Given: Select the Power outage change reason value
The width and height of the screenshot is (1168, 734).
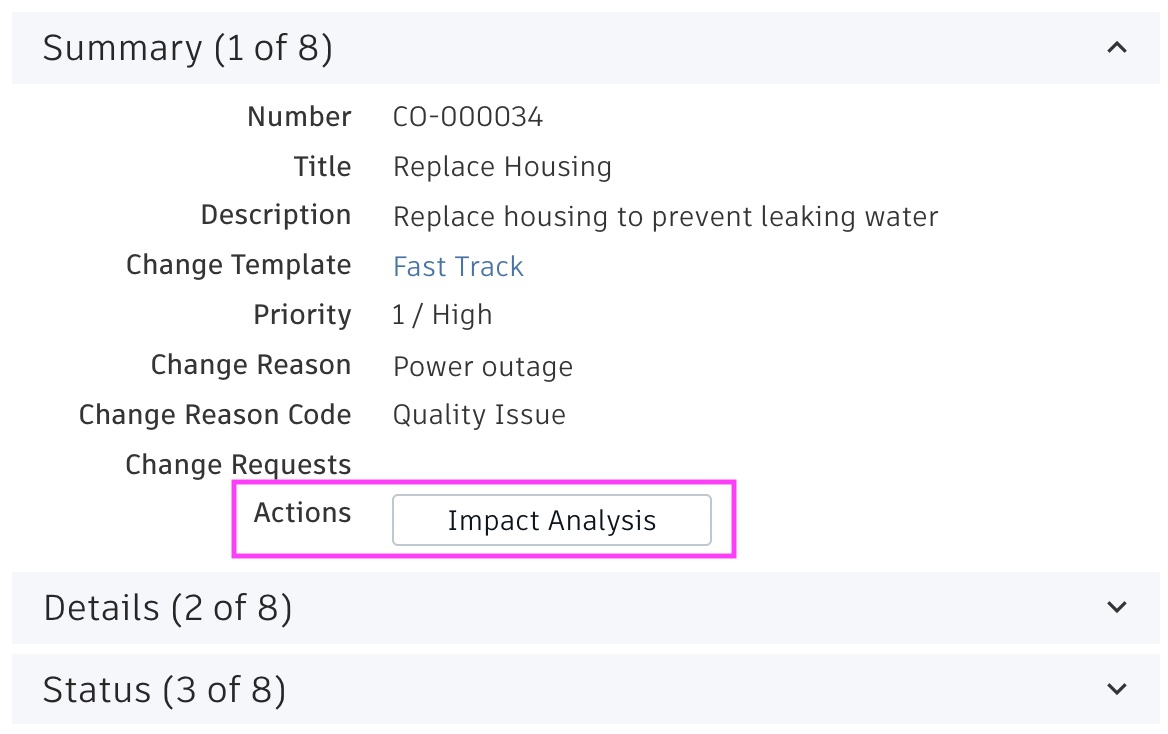Looking at the screenshot, I should (483, 366).
